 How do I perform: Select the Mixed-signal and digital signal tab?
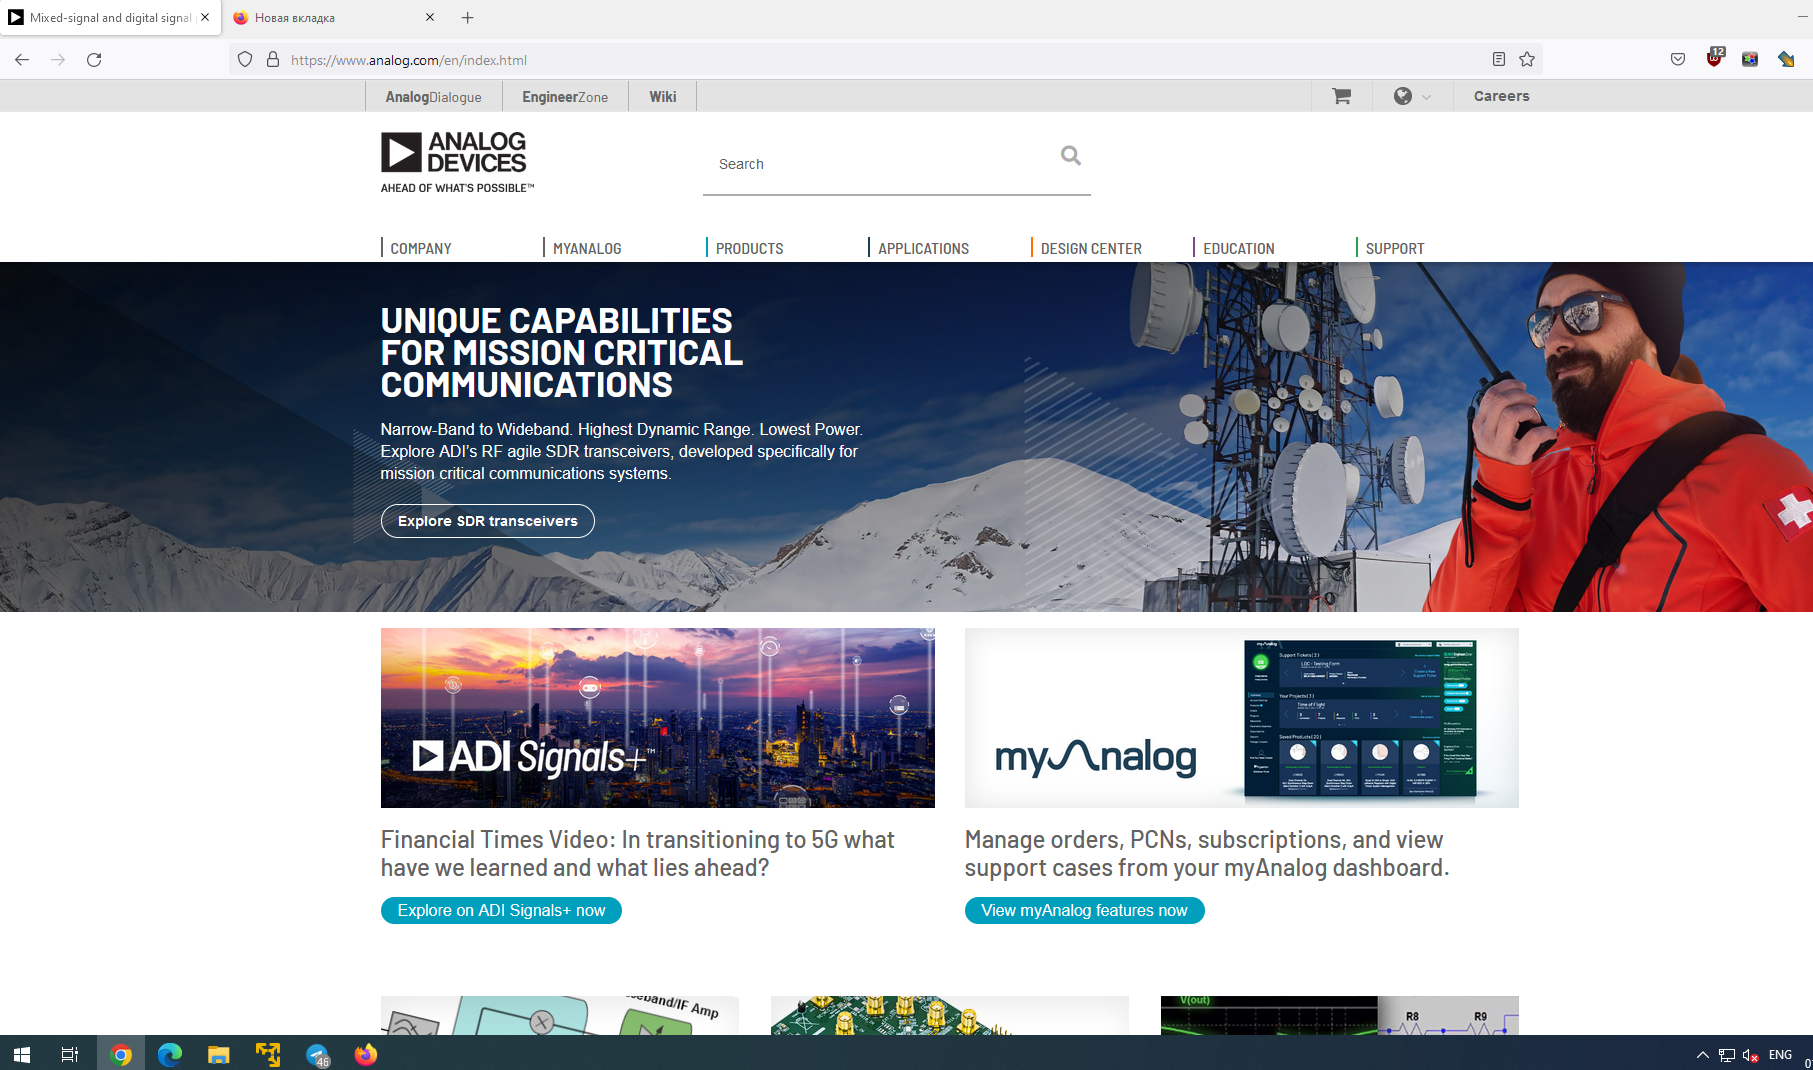110,18
